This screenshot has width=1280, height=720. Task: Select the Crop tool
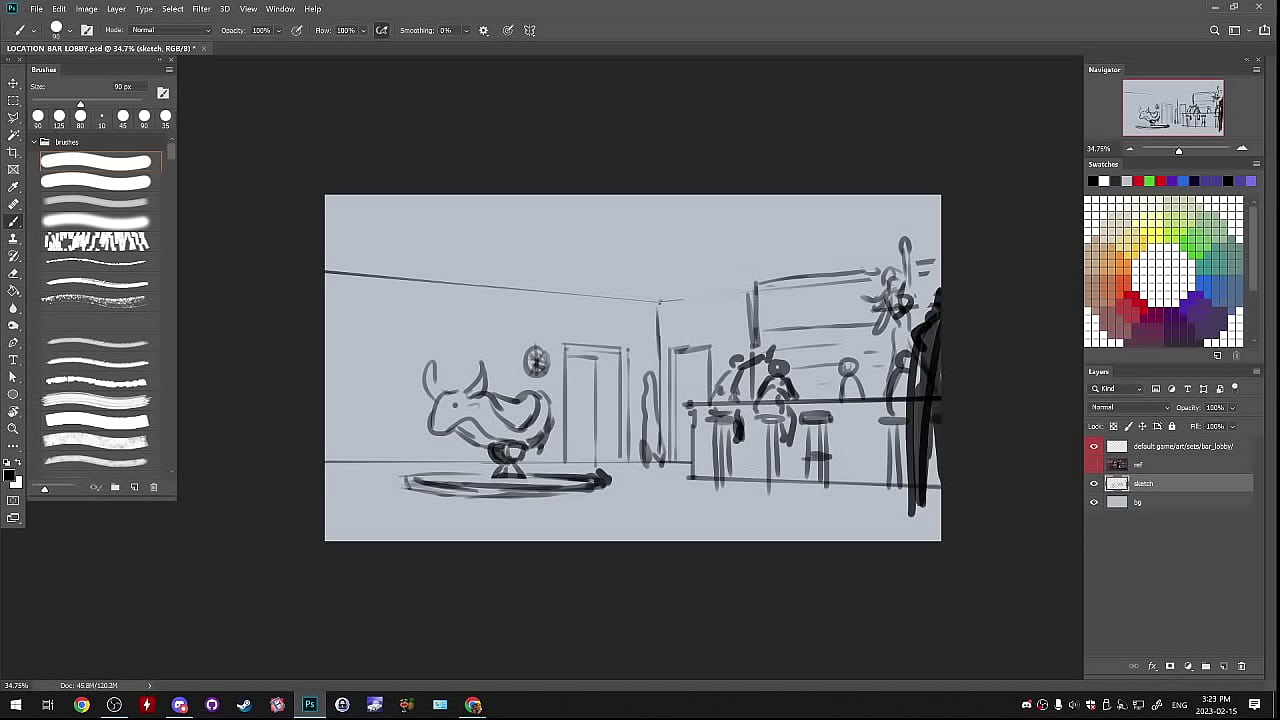[x=13, y=152]
